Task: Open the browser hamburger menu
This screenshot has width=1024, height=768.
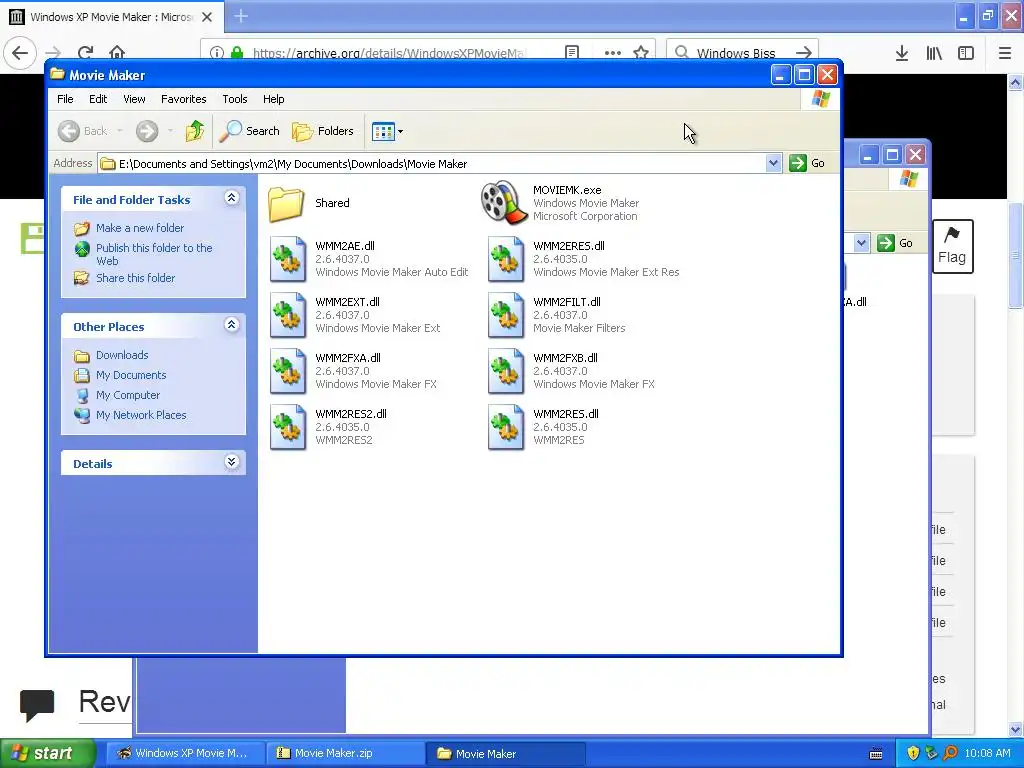Action: point(1005,53)
